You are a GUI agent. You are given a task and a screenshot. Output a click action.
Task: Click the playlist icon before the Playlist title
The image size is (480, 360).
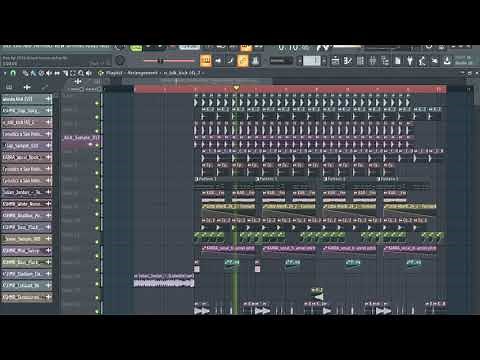pyautogui.click(x=100, y=73)
